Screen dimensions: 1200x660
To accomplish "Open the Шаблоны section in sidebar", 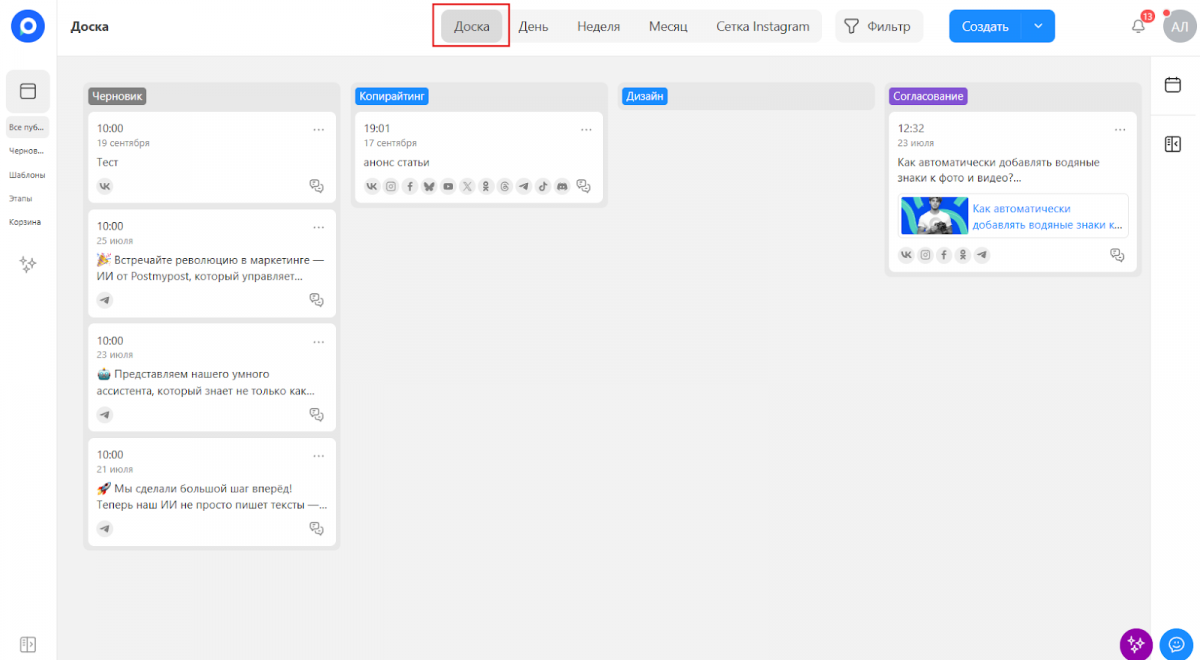I will 27,175.
